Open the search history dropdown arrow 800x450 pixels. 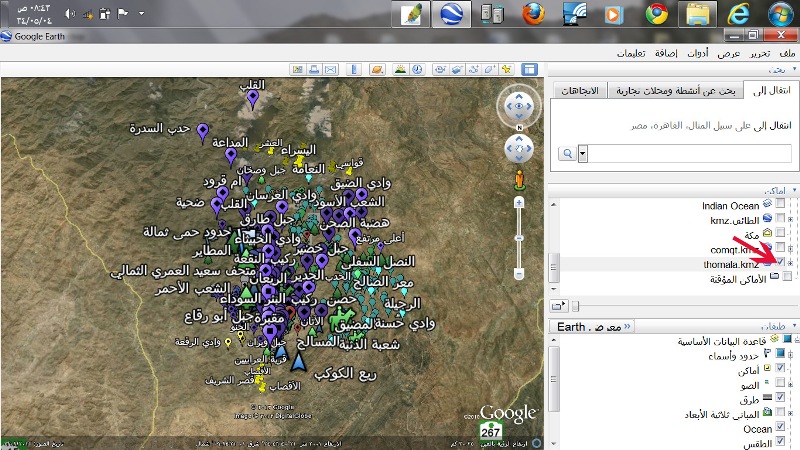[x=583, y=153]
